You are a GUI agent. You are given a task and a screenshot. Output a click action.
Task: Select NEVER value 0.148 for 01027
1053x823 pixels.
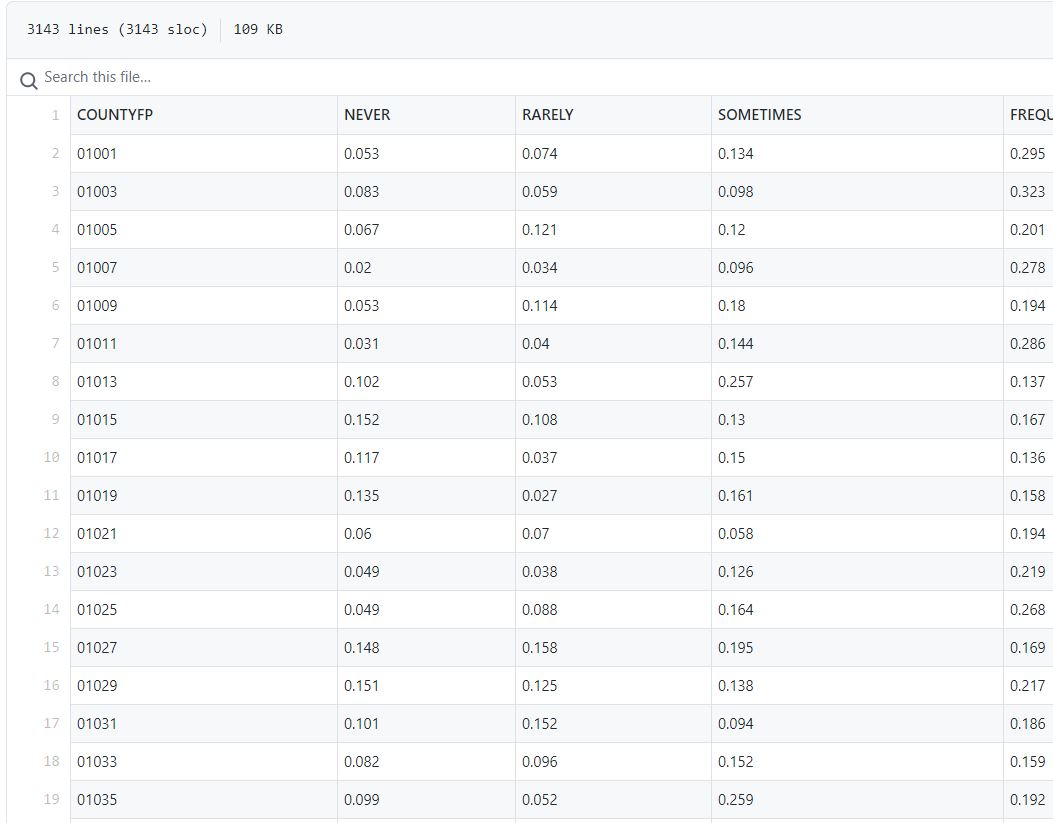click(426, 648)
